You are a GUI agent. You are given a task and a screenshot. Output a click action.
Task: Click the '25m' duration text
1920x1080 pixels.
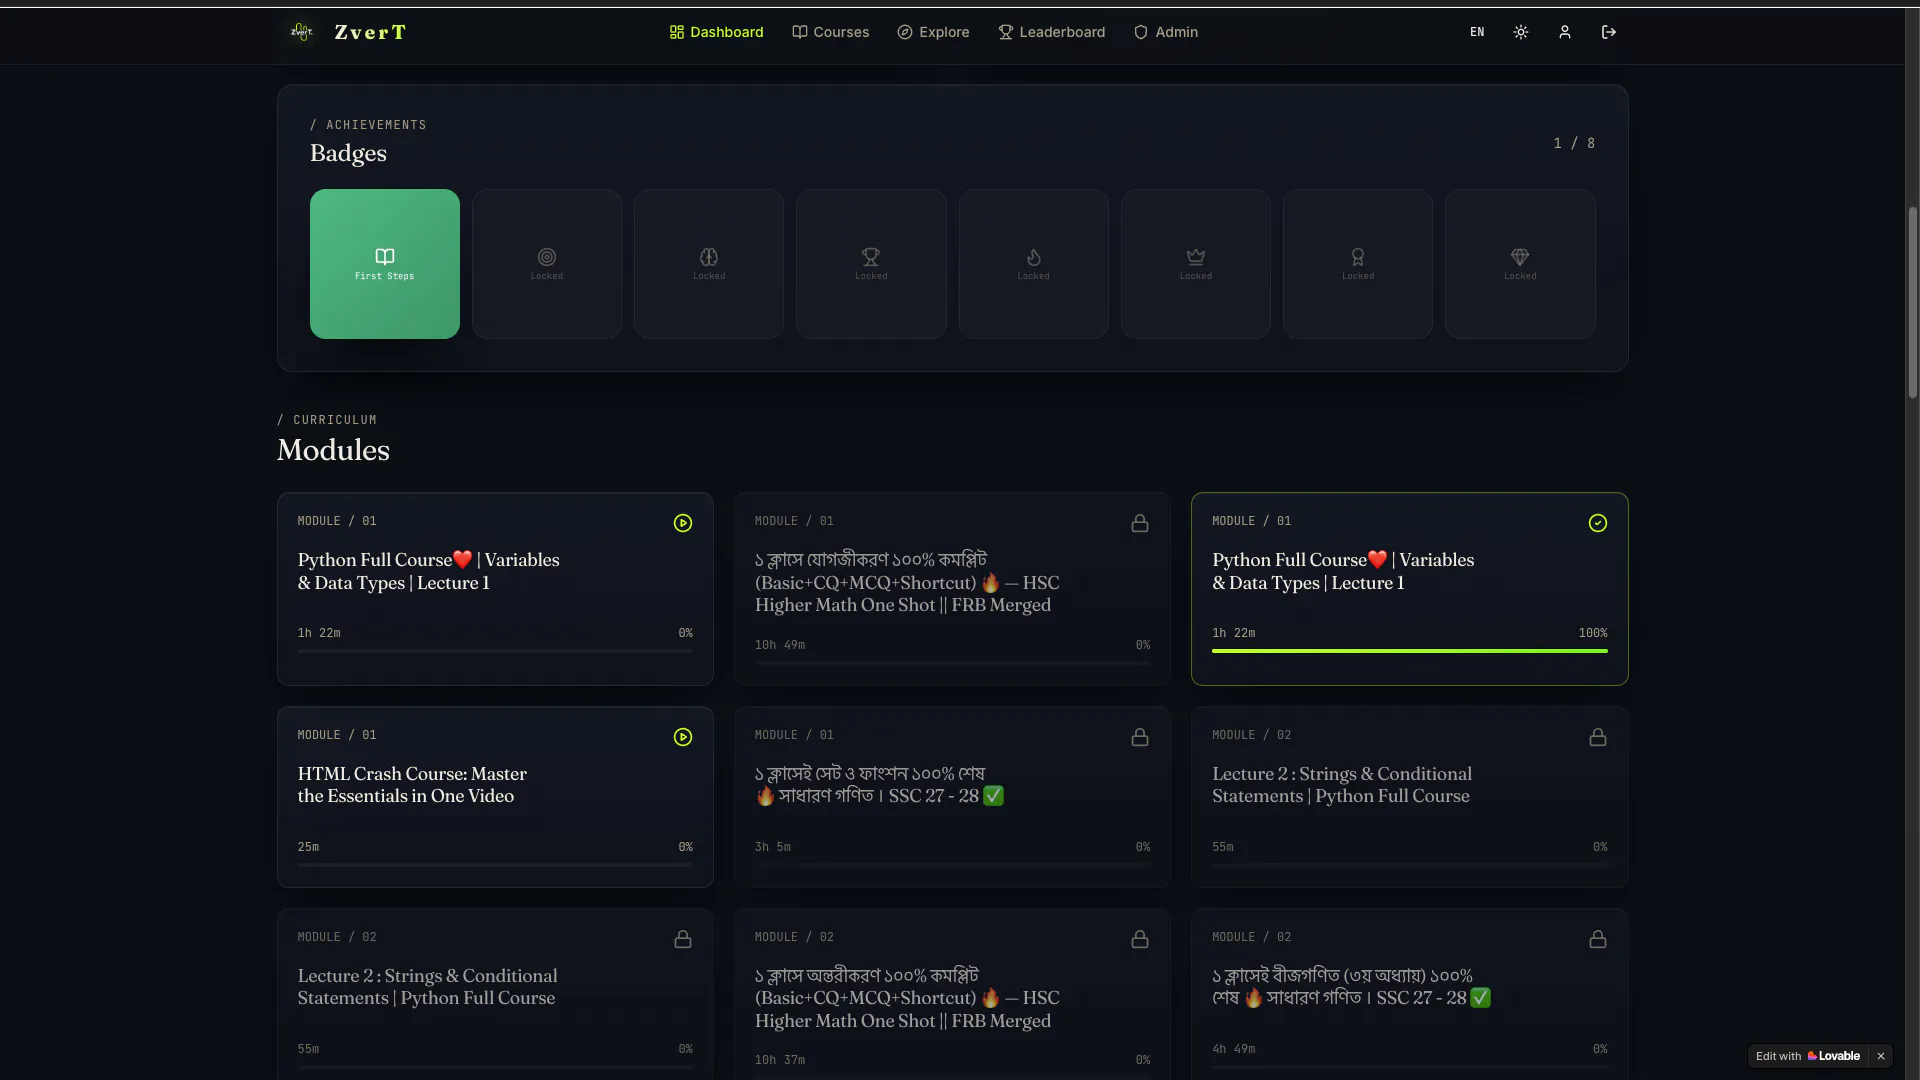coord(308,847)
